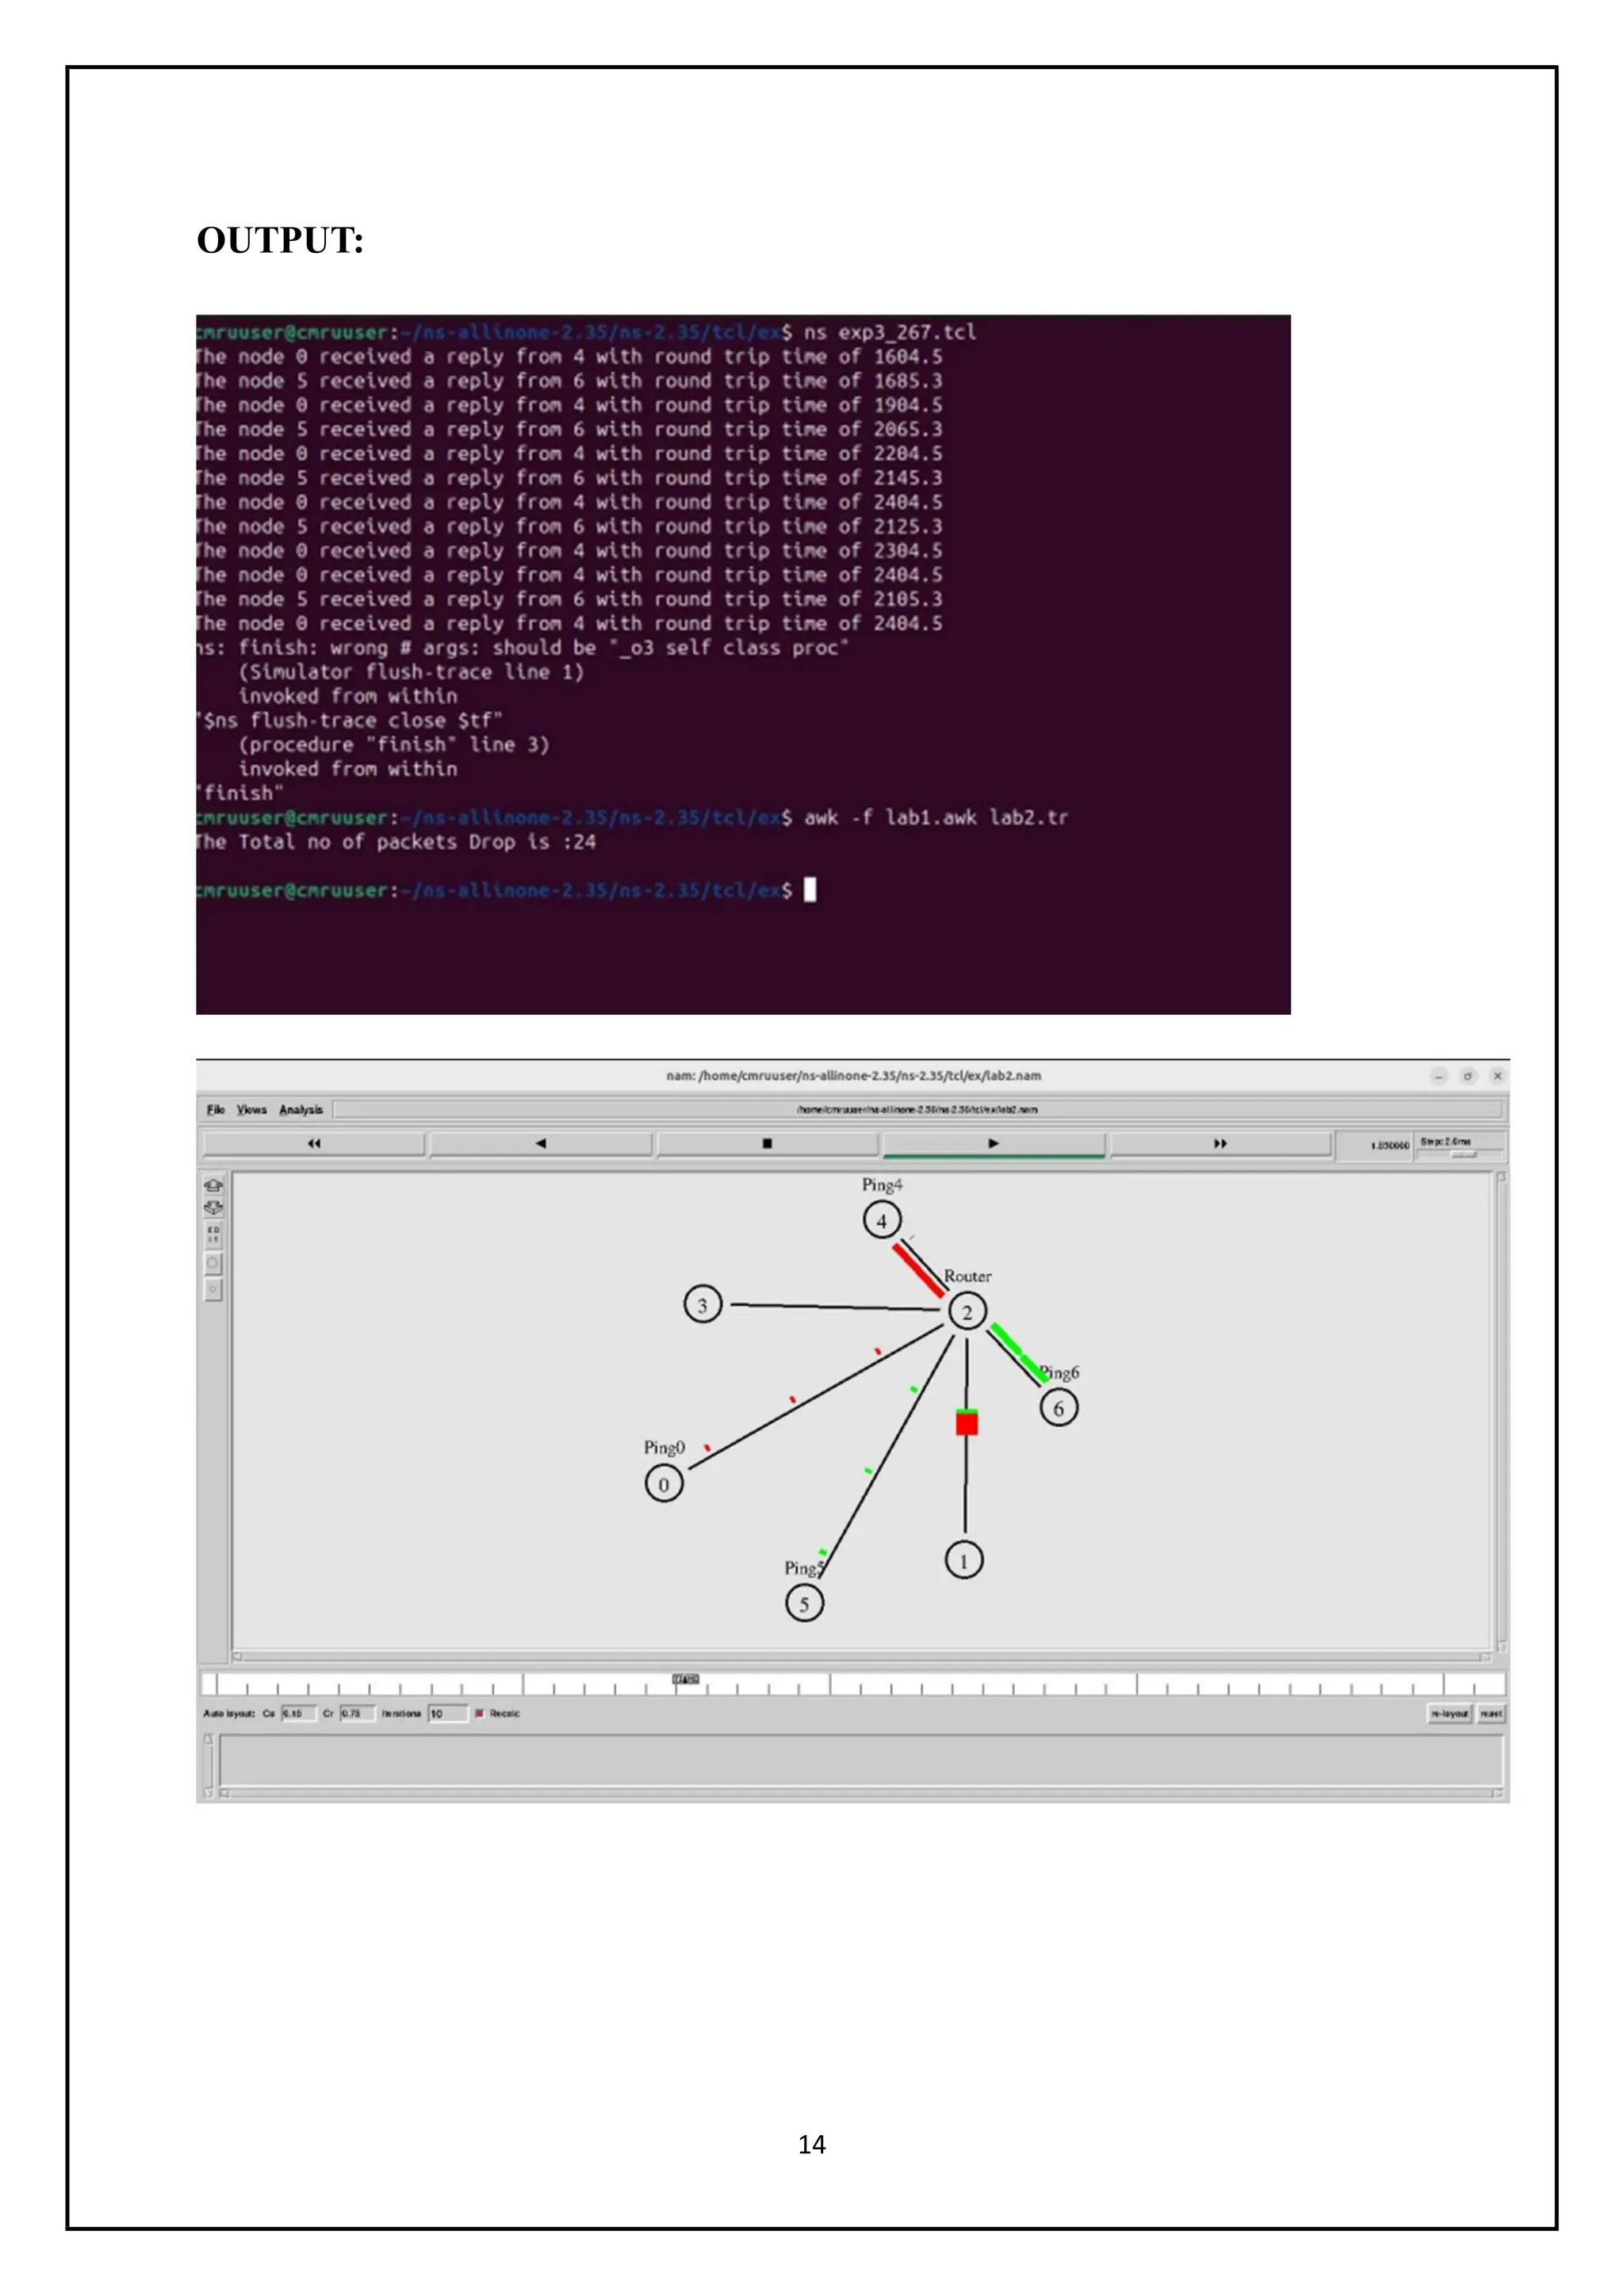Select node 5 in the topology
Viewport: 1624px width, 2296px height.
[804, 1604]
